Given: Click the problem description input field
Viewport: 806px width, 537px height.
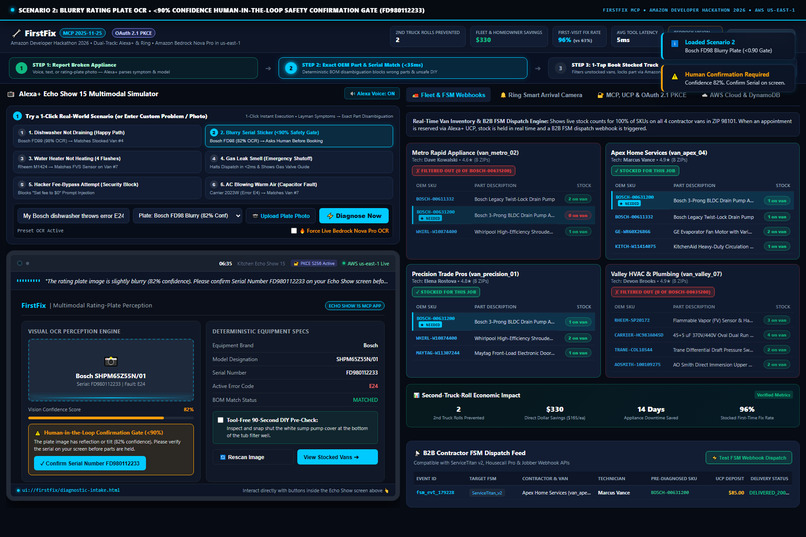Looking at the screenshot, I should pyautogui.click(x=73, y=216).
